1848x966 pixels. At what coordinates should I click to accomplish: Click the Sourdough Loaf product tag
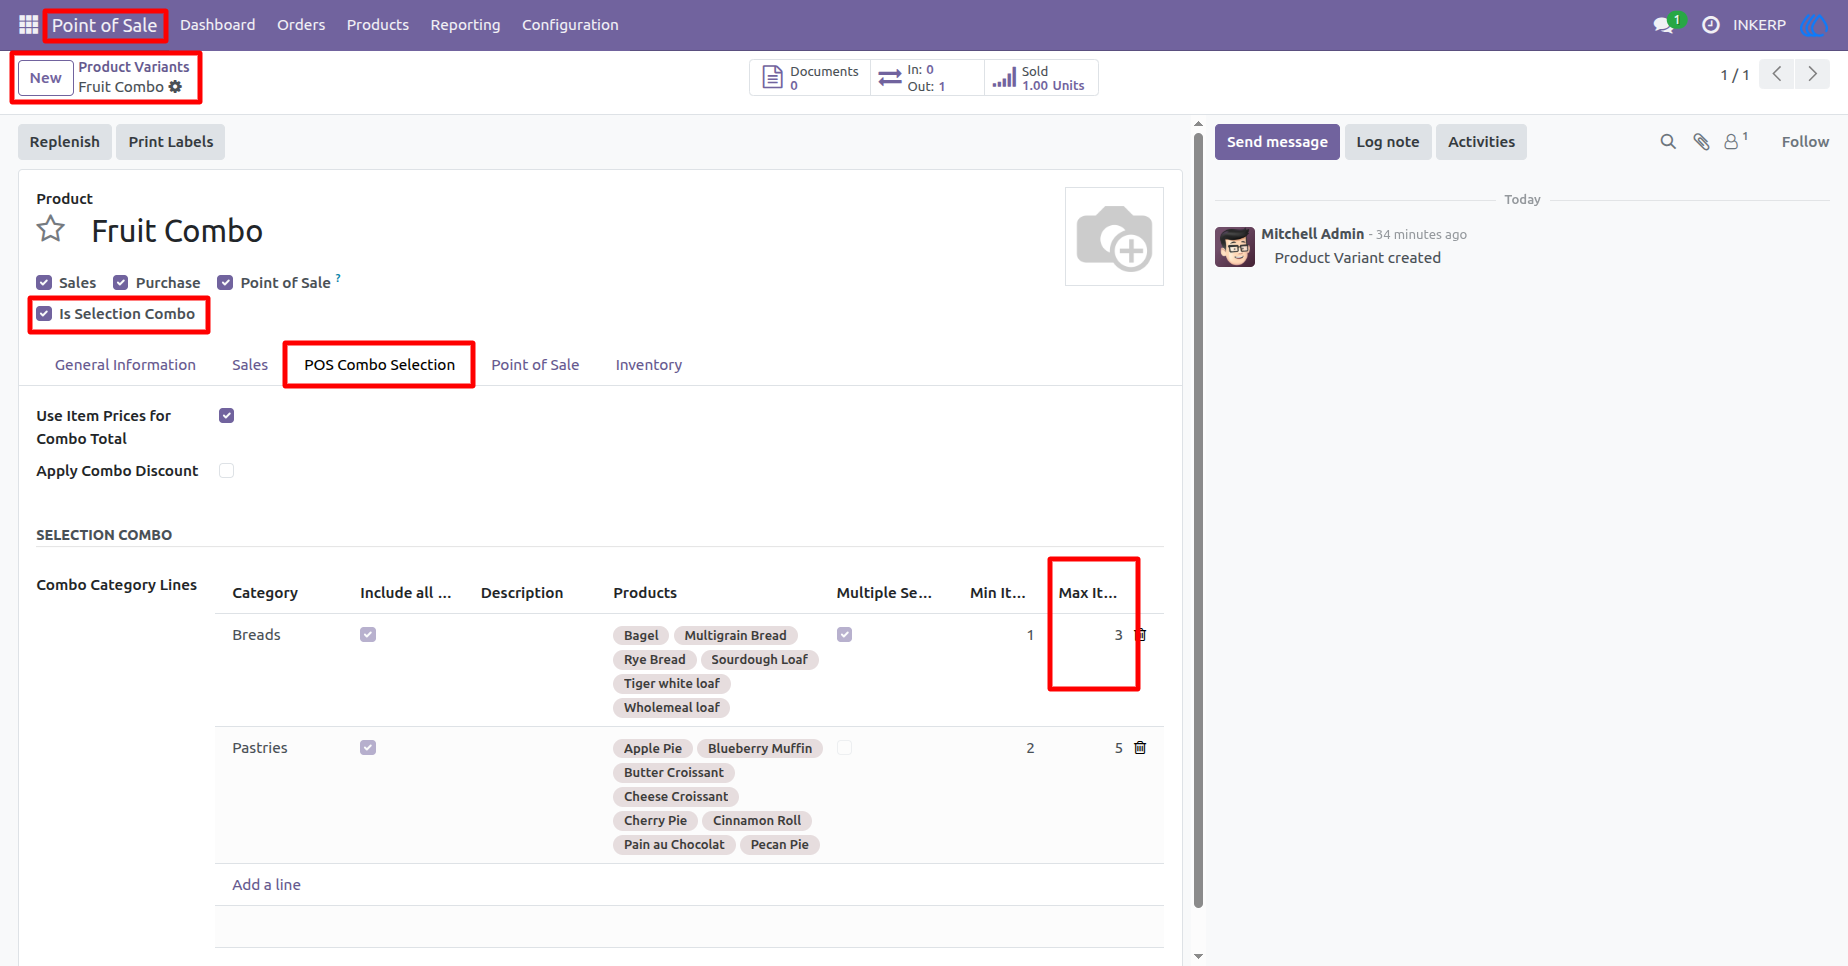(x=759, y=659)
